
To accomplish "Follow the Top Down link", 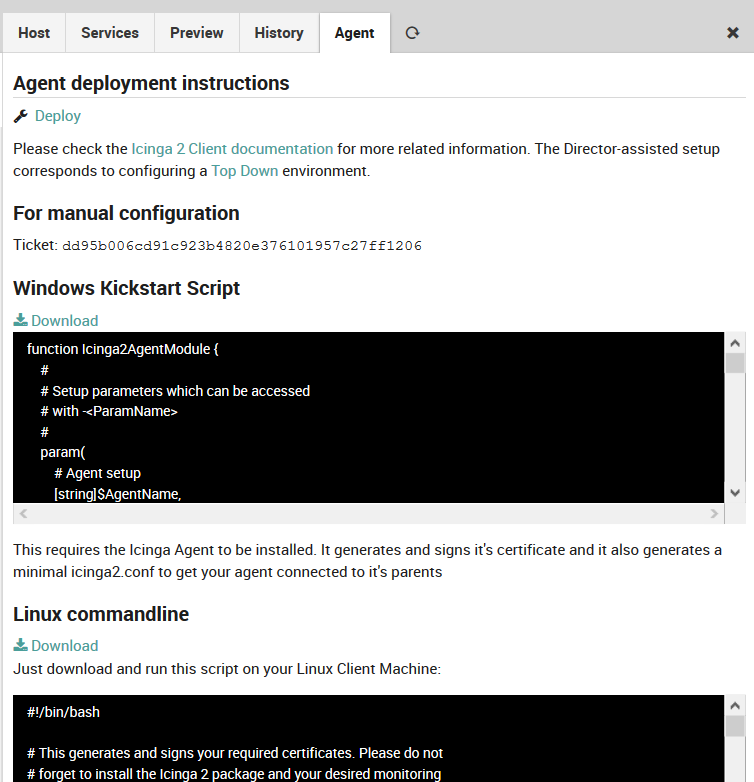I will pos(244,171).
